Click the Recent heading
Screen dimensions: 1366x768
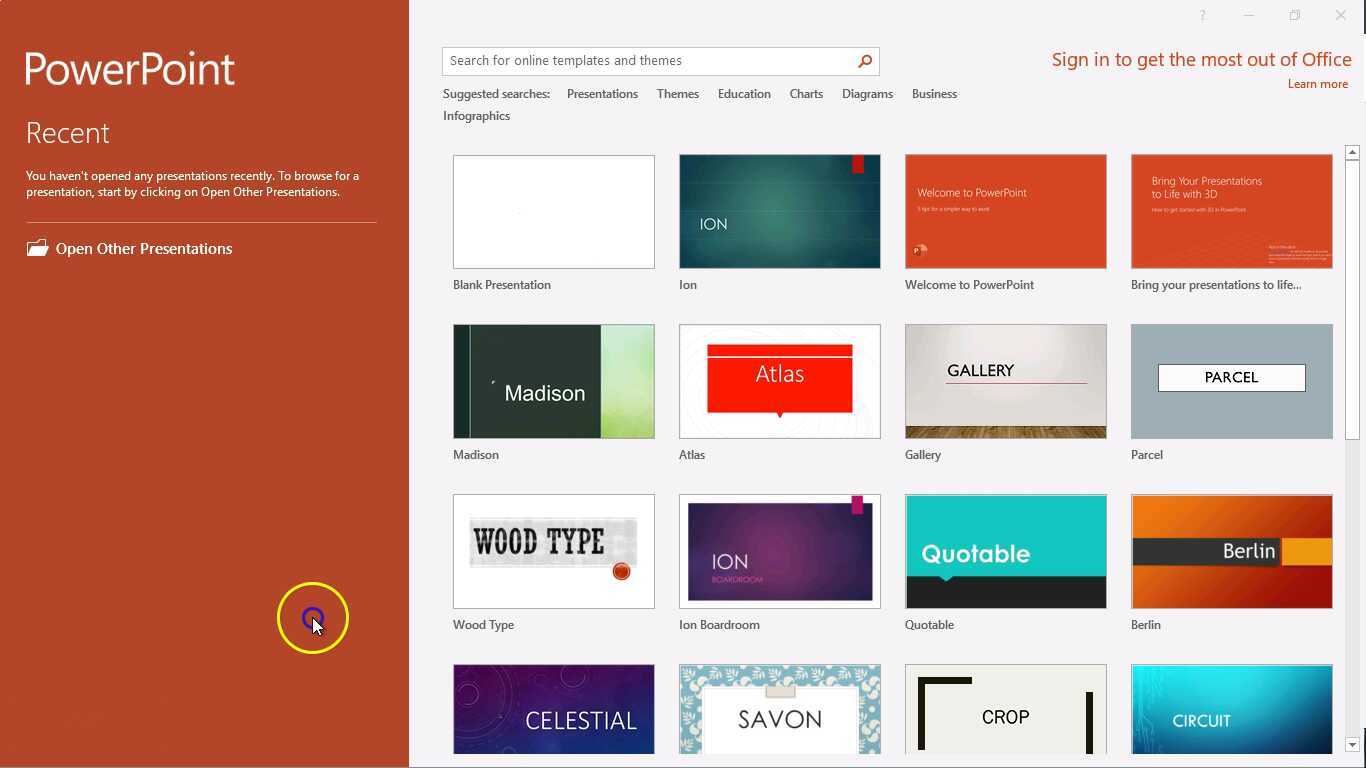[x=68, y=133]
